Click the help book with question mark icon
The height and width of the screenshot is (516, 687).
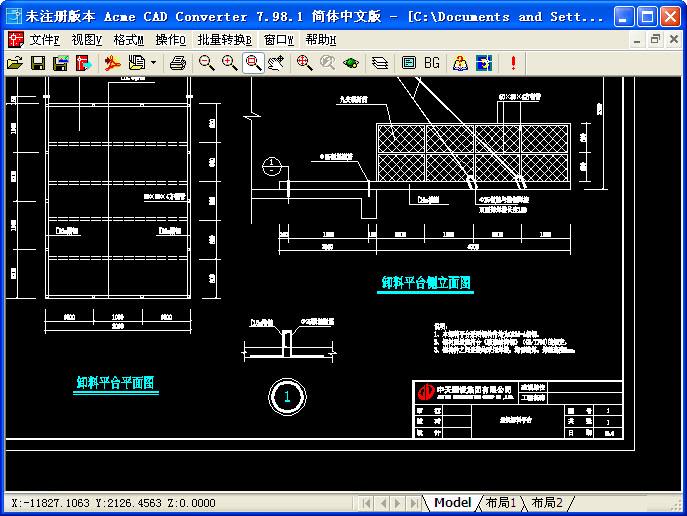[x=460, y=63]
